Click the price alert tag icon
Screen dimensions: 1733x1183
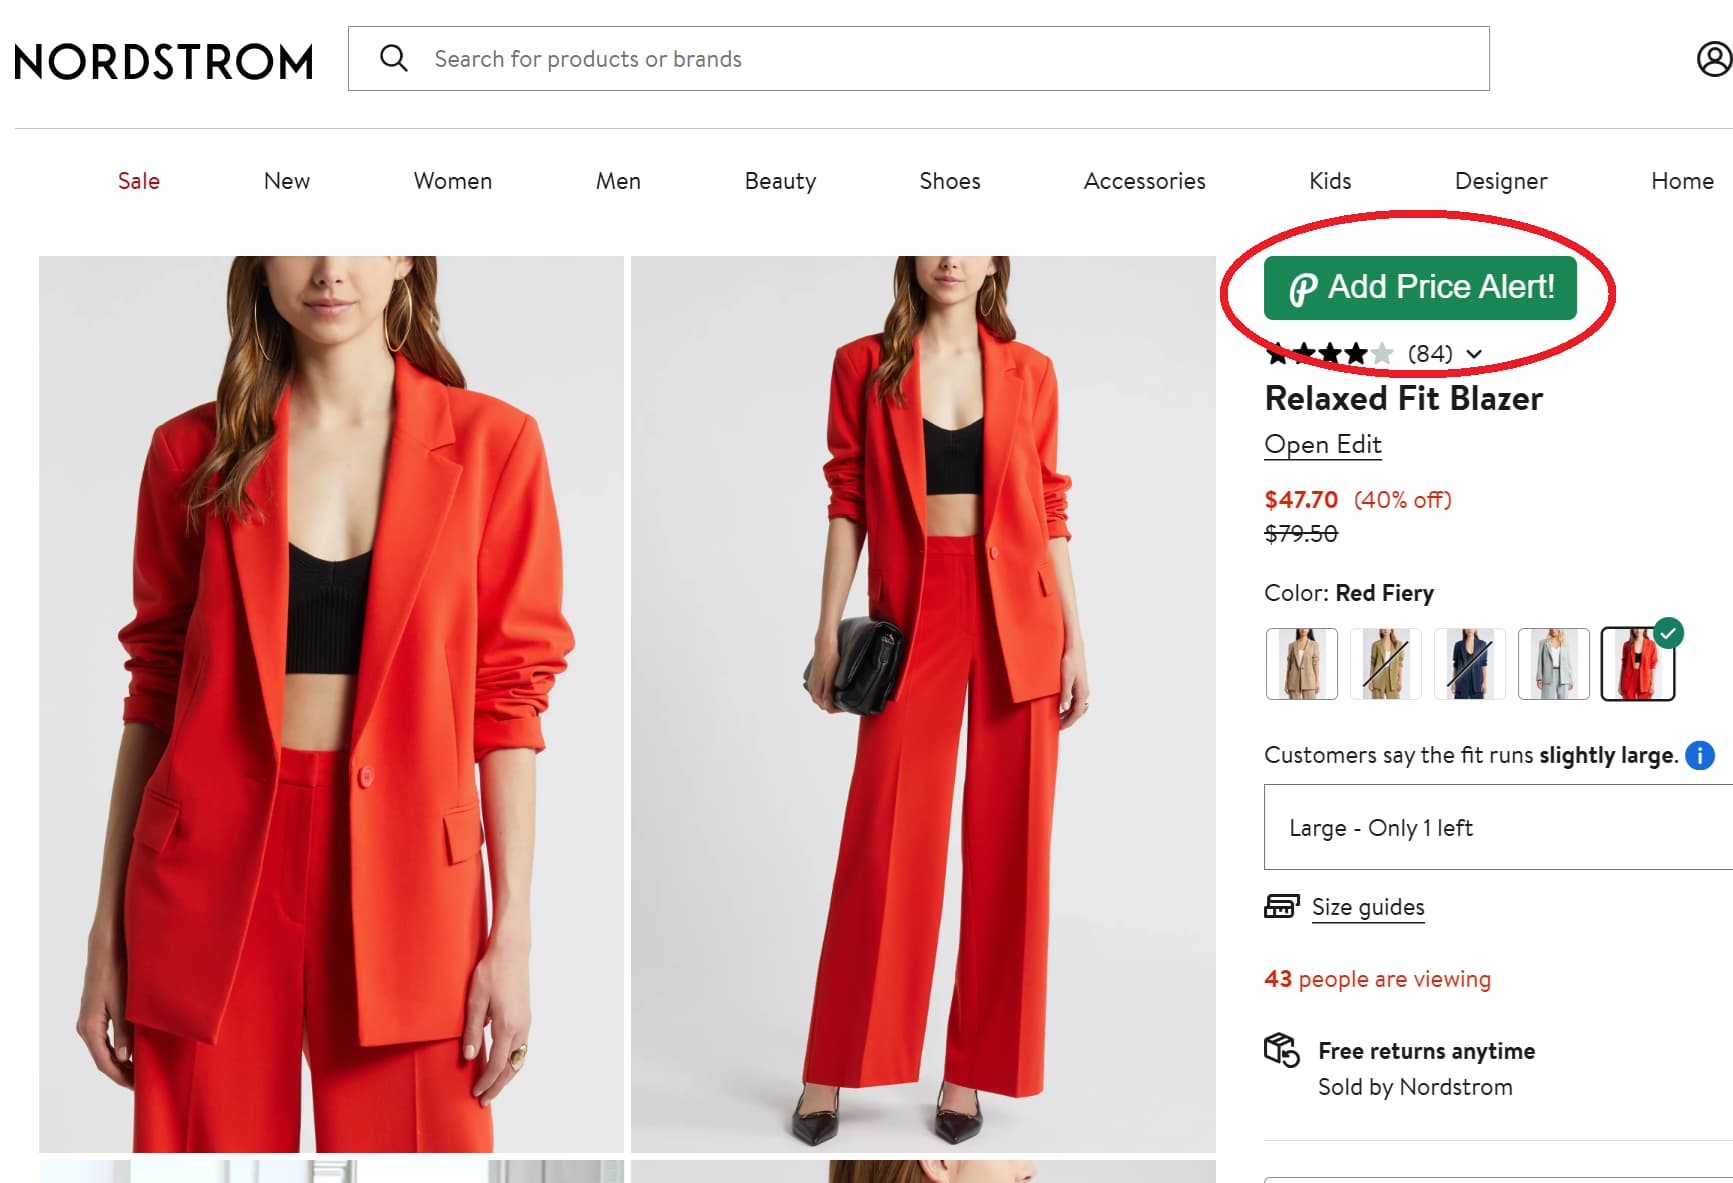(x=1303, y=287)
